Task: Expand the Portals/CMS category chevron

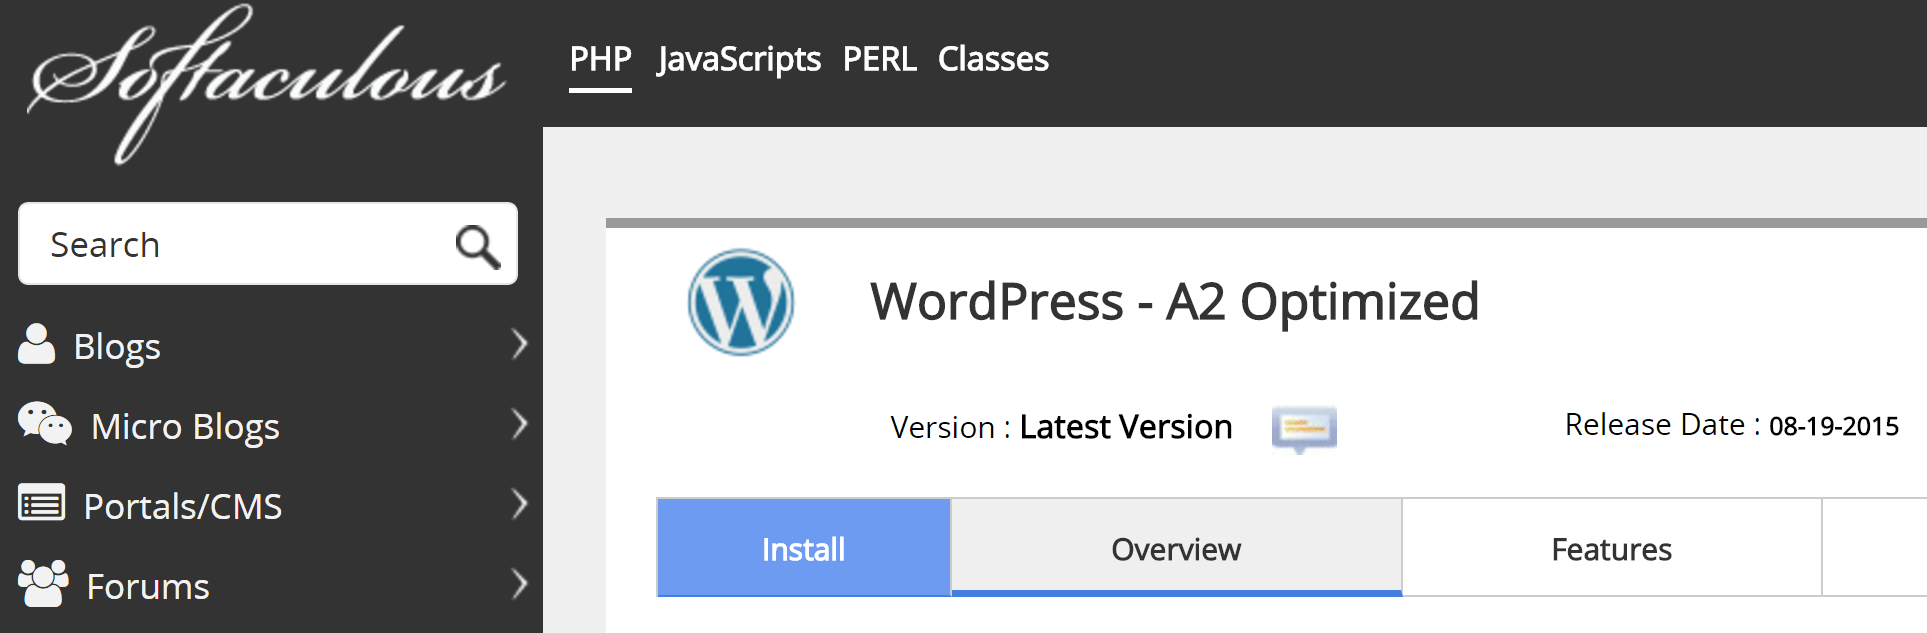Action: pyautogui.click(x=519, y=504)
